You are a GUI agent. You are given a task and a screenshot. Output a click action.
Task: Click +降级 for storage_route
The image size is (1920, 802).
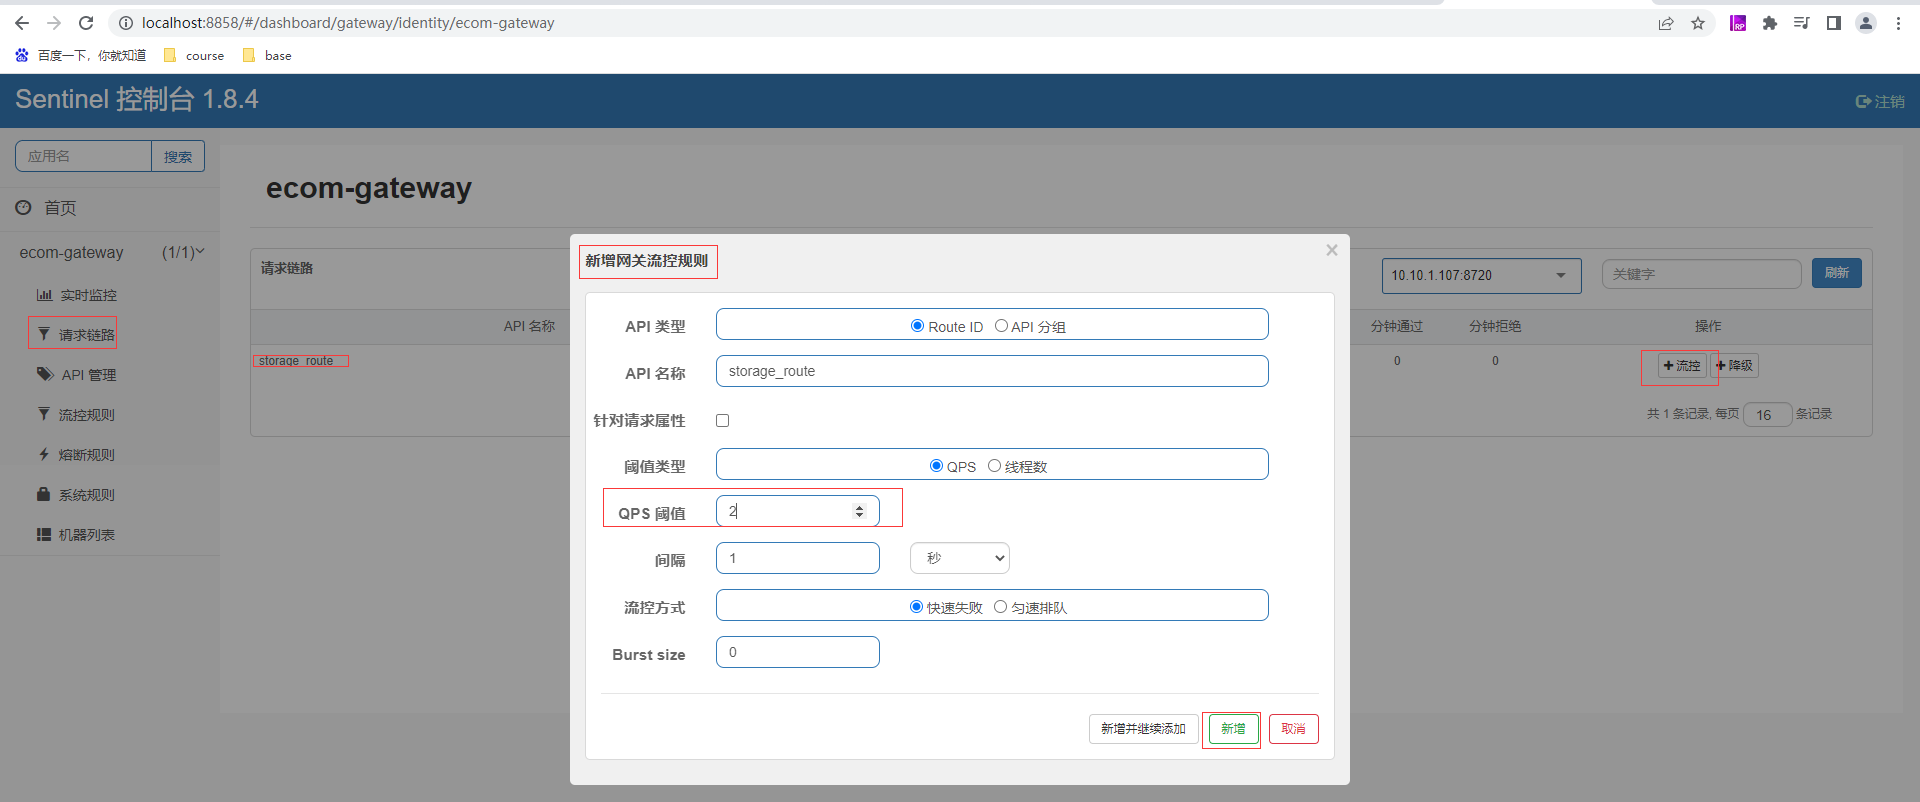pos(1735,366)
